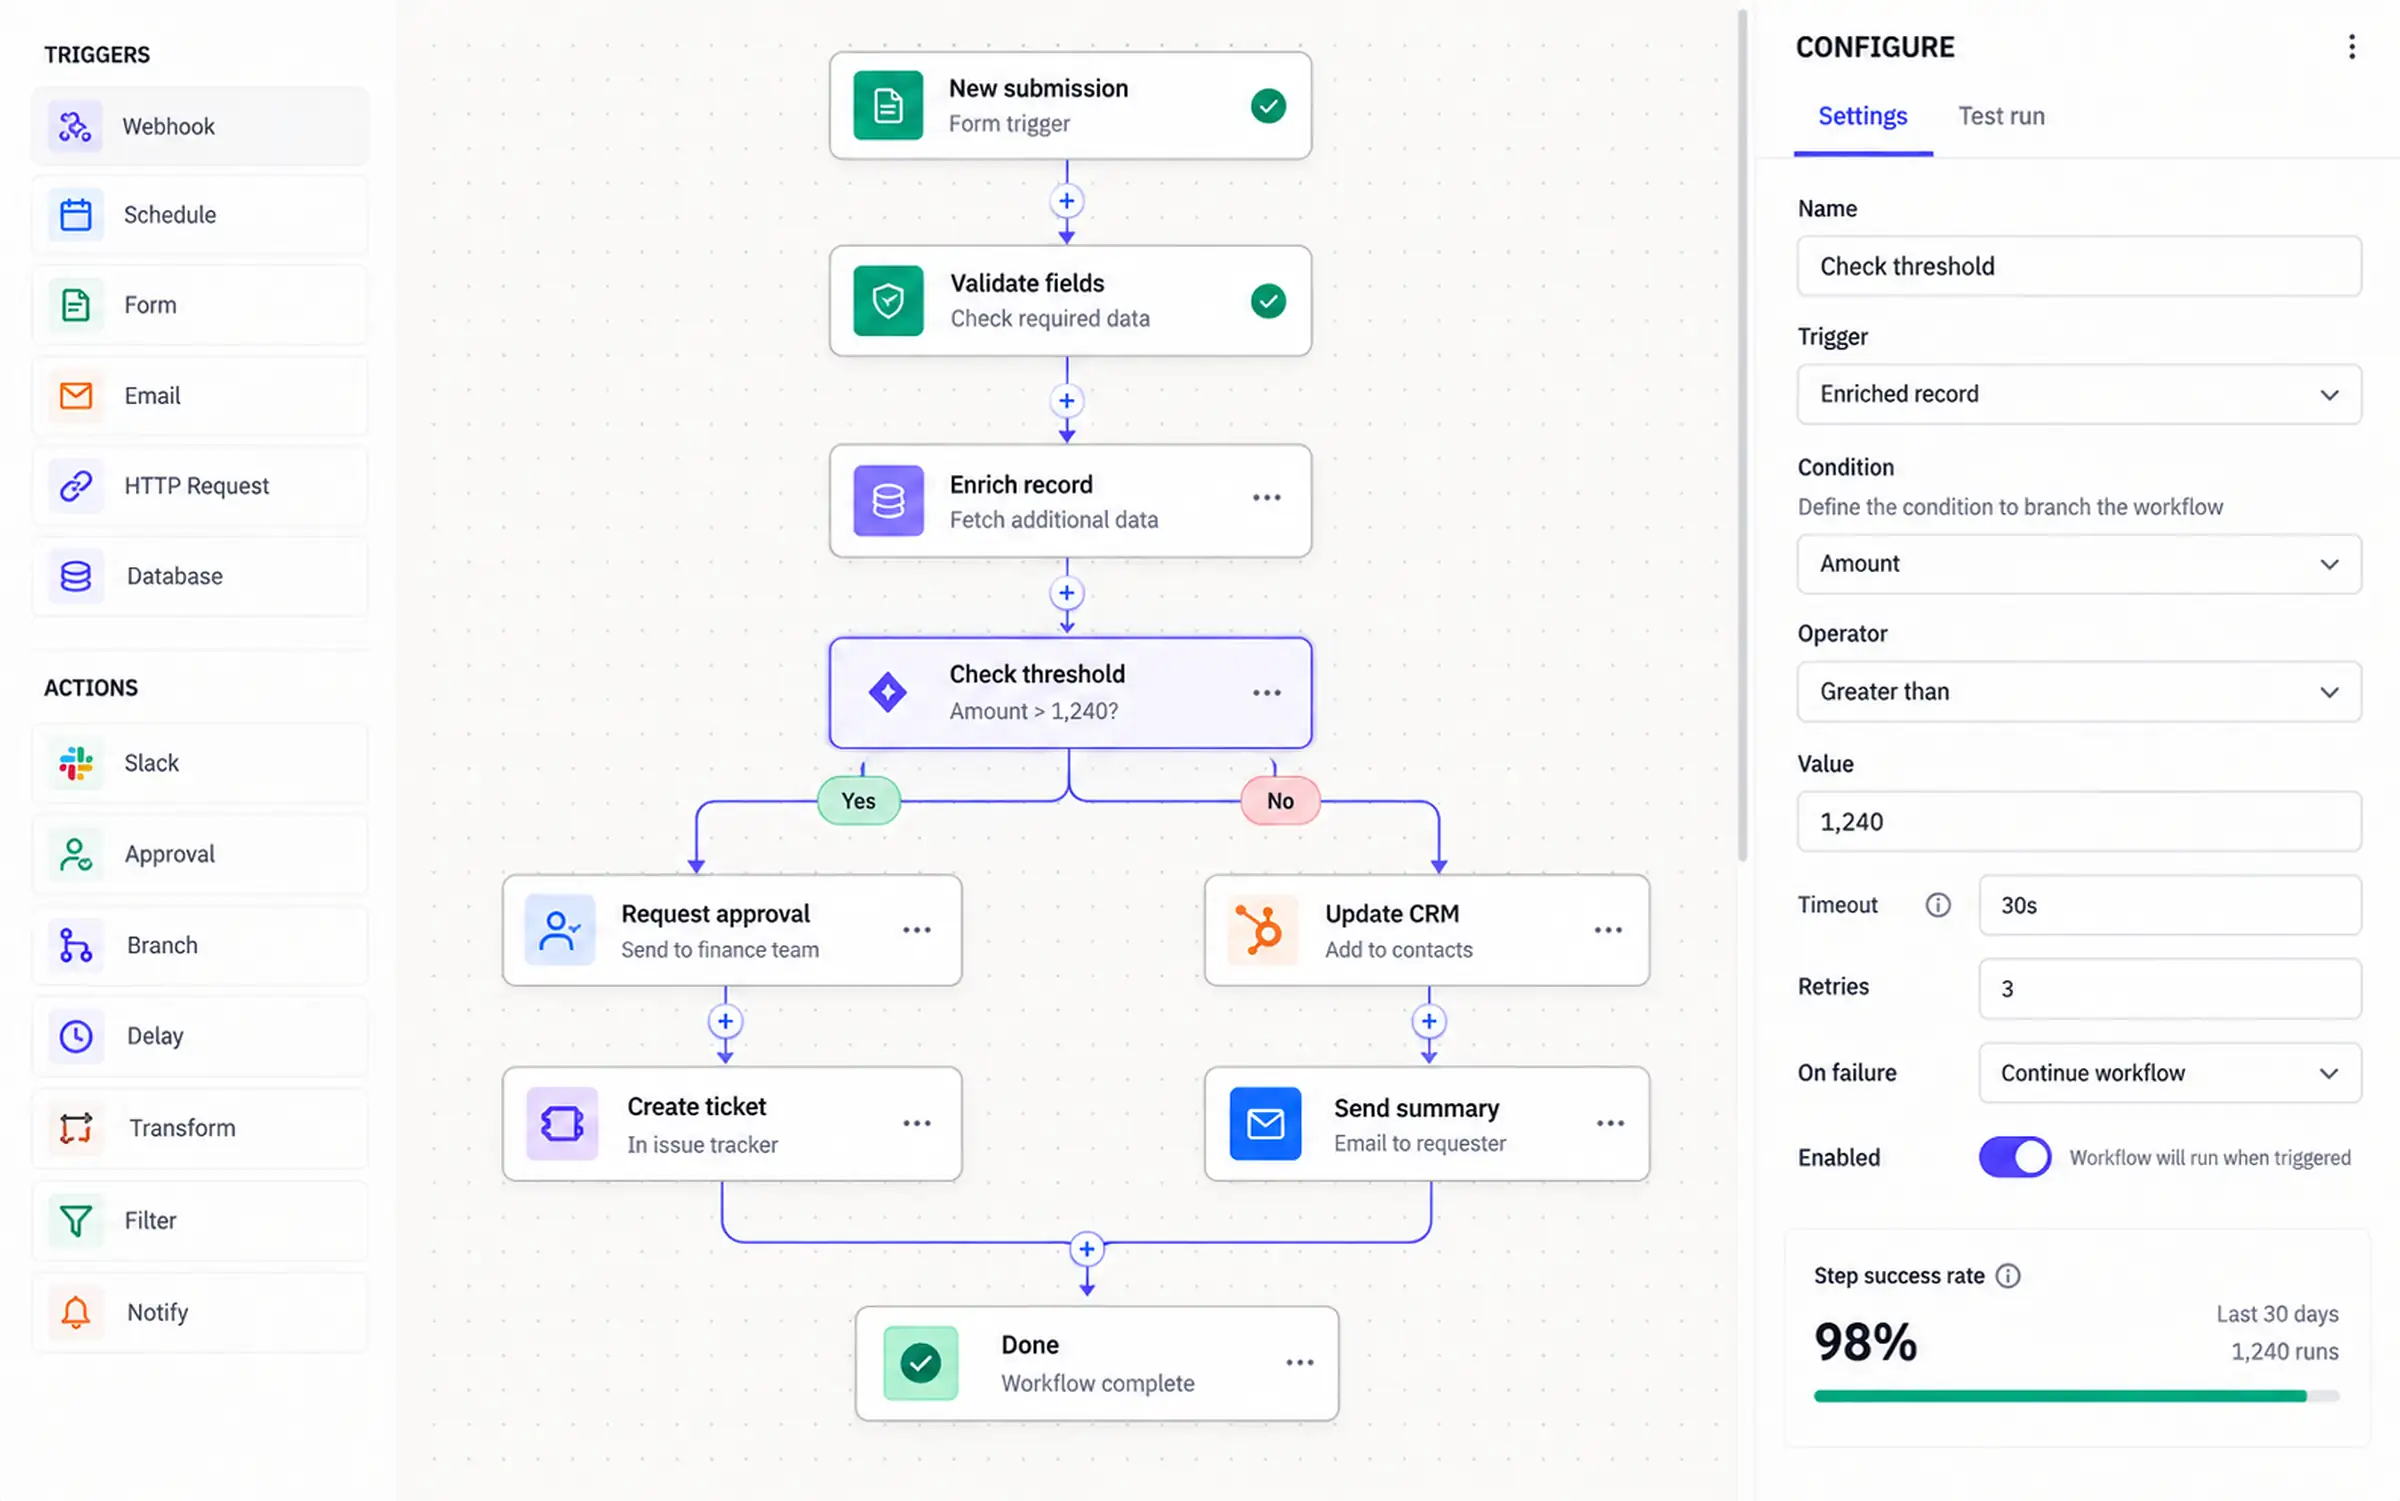Open Update CRM node options menu
The height and width of the screenshot is (1501, 2400).
[x=1608, y=930]
